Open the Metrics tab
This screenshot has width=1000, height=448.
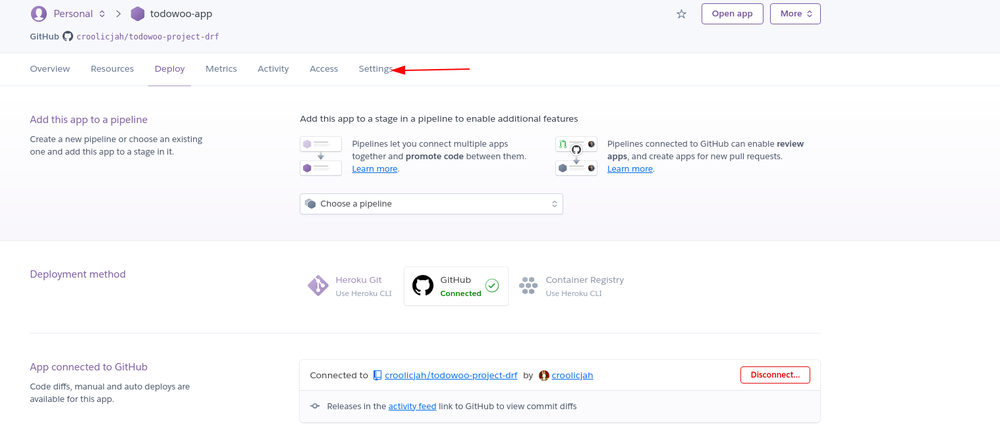(x=221, y=69)
